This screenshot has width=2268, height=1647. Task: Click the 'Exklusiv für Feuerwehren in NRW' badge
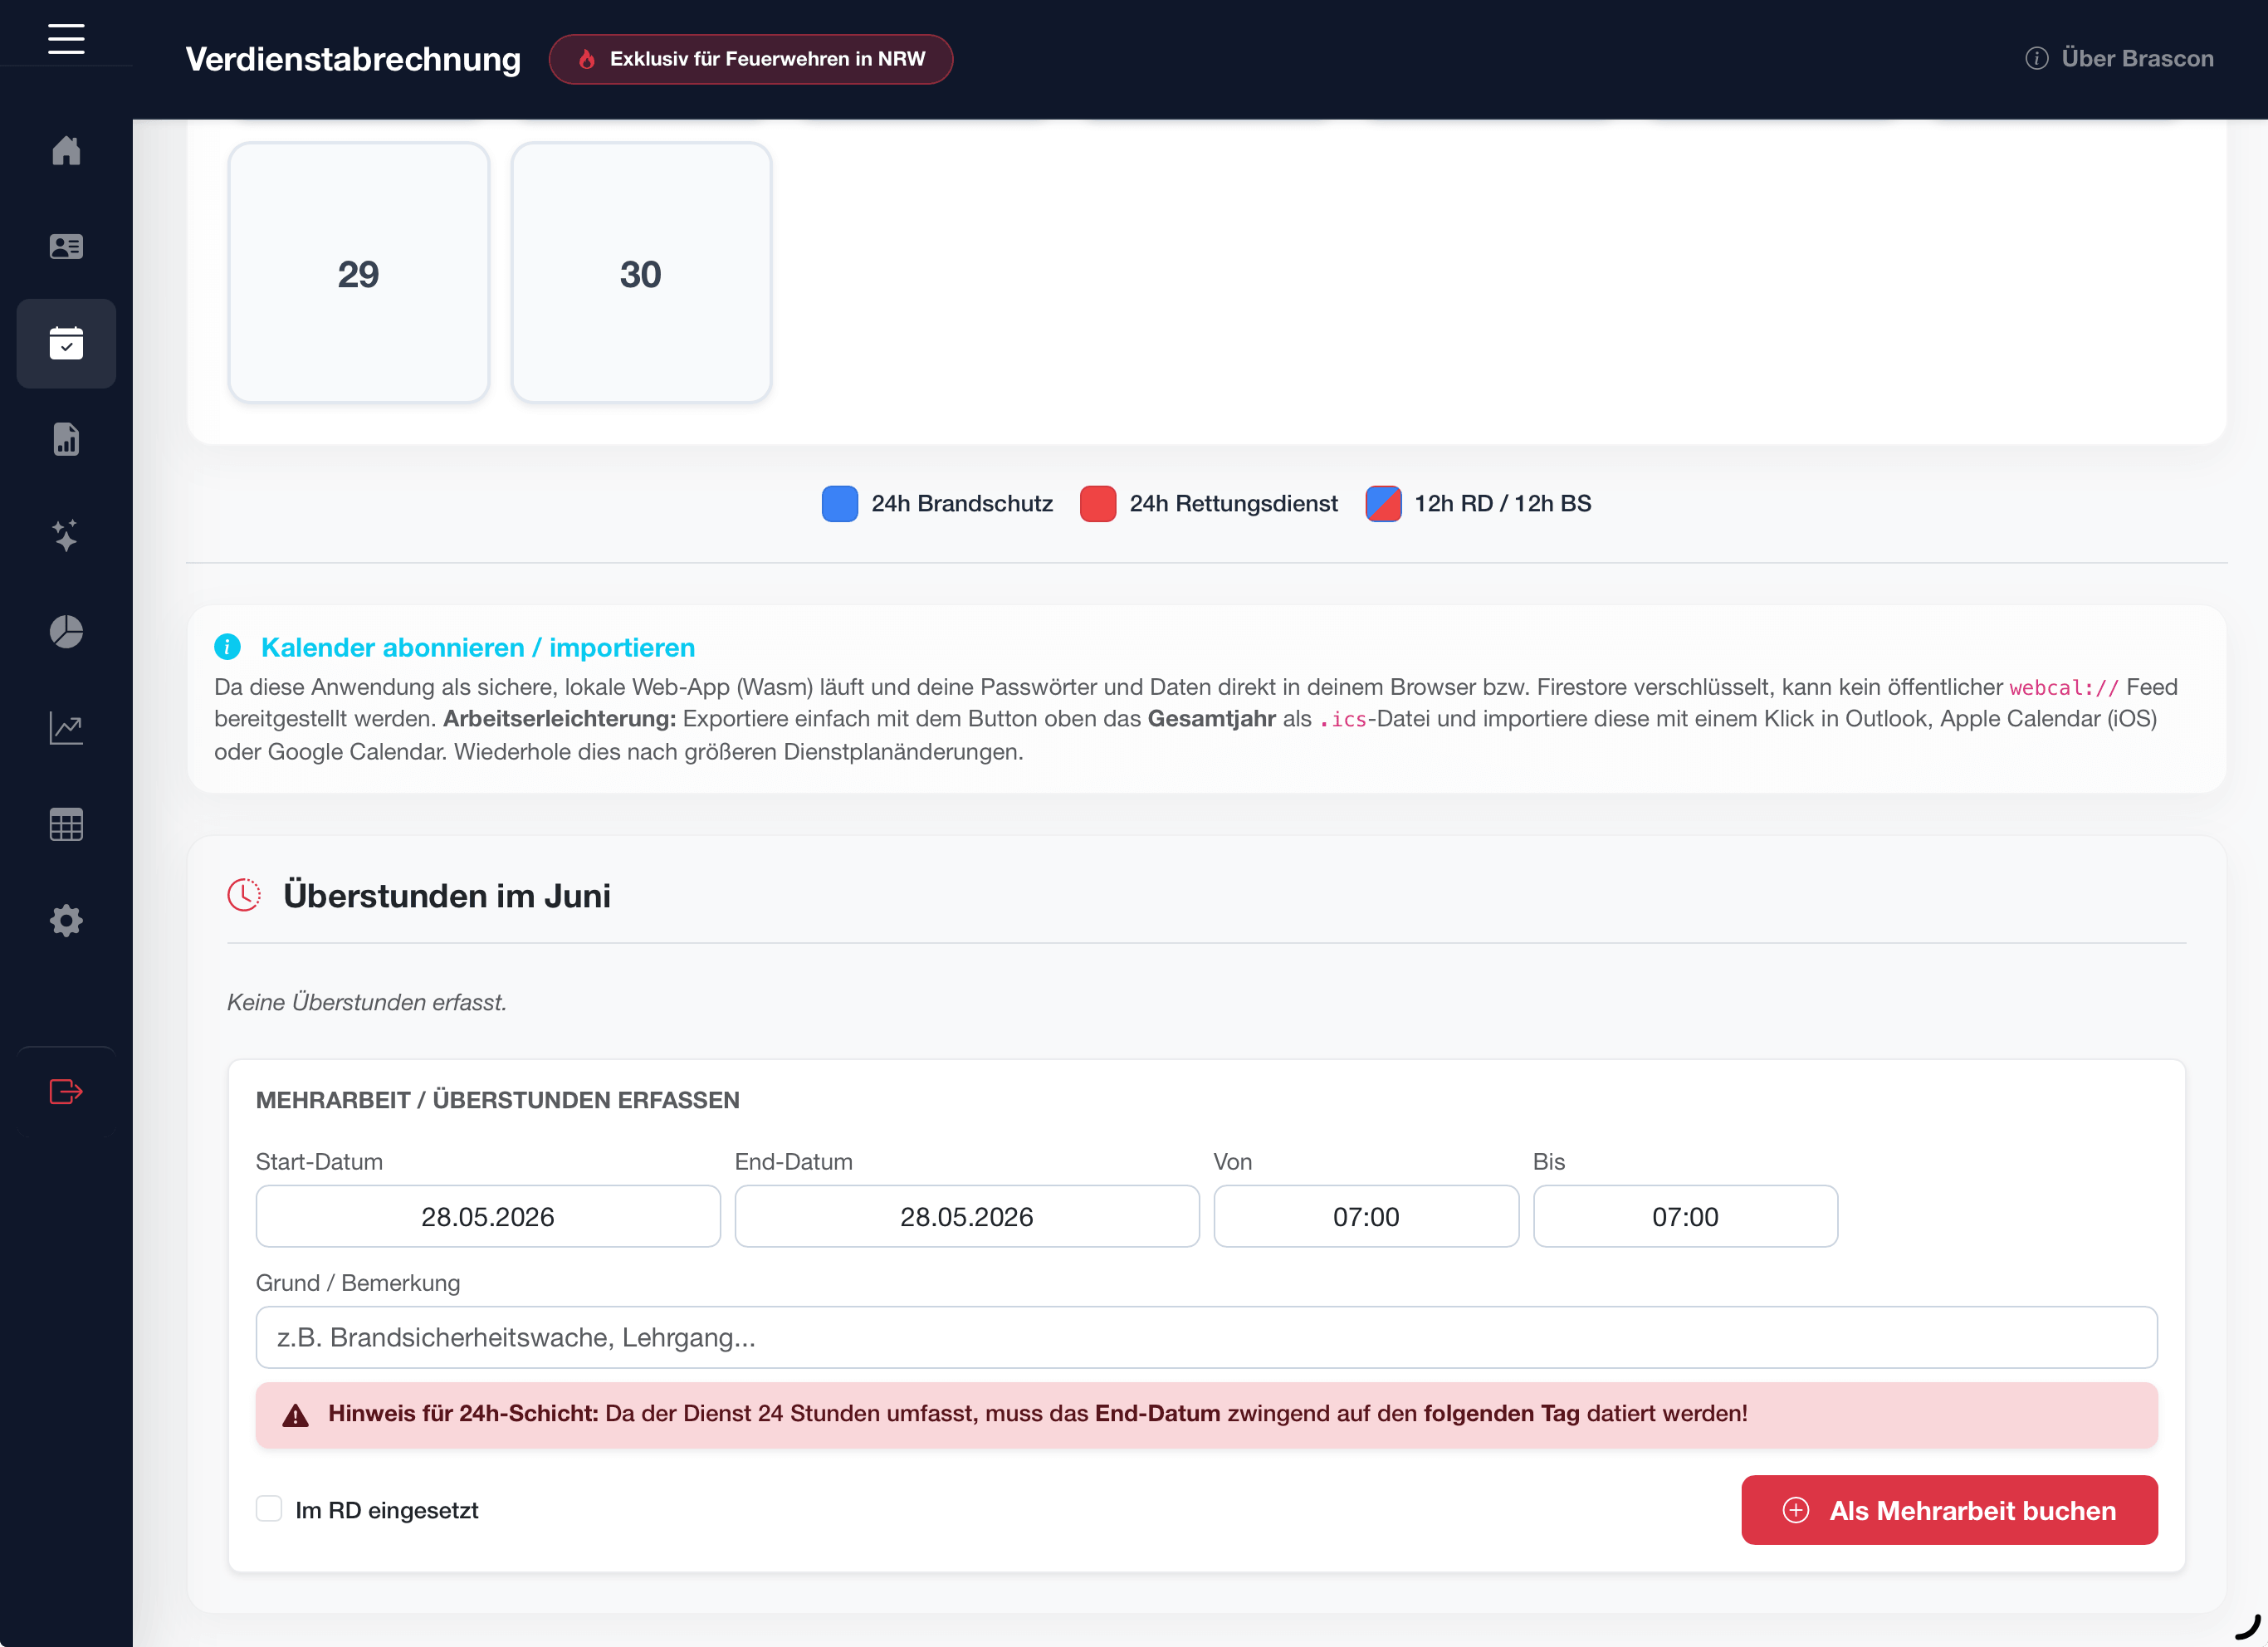pyautogui.click(x=751, y=59)
